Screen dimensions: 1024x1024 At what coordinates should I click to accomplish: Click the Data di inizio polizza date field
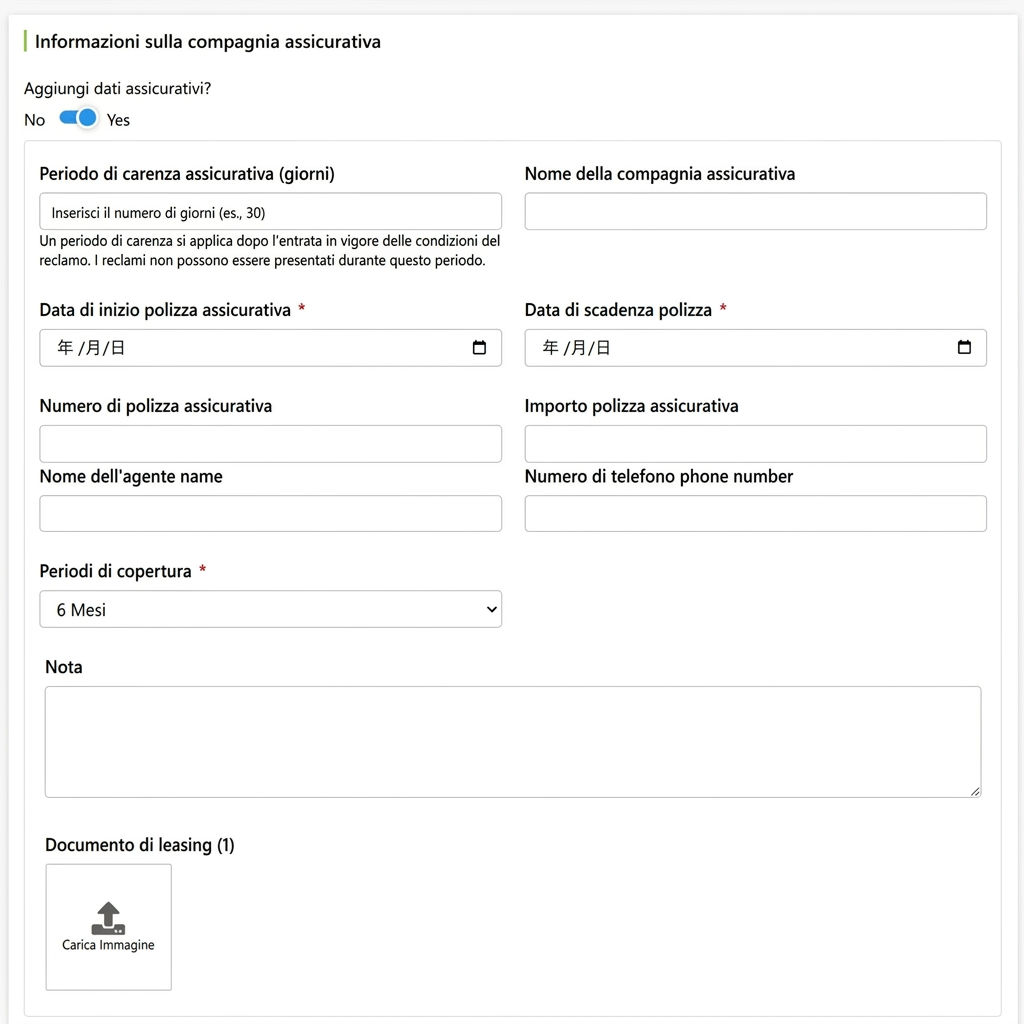(270, 348)
